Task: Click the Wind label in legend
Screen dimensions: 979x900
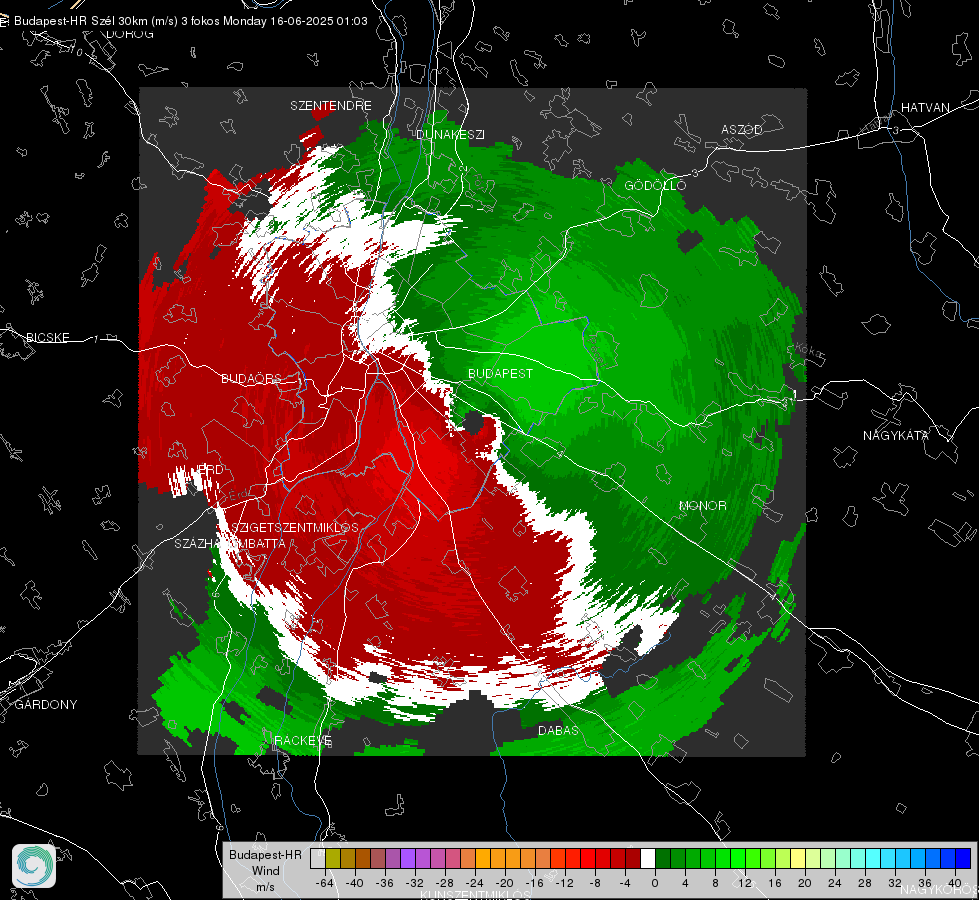Action: 265,871
